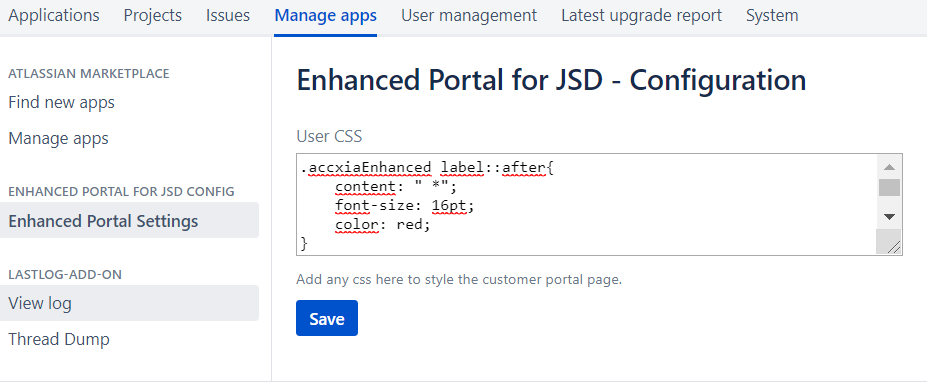Click the textarea scrollbar thumb
Screen dimensions: 927x382
tap(889, 187)
